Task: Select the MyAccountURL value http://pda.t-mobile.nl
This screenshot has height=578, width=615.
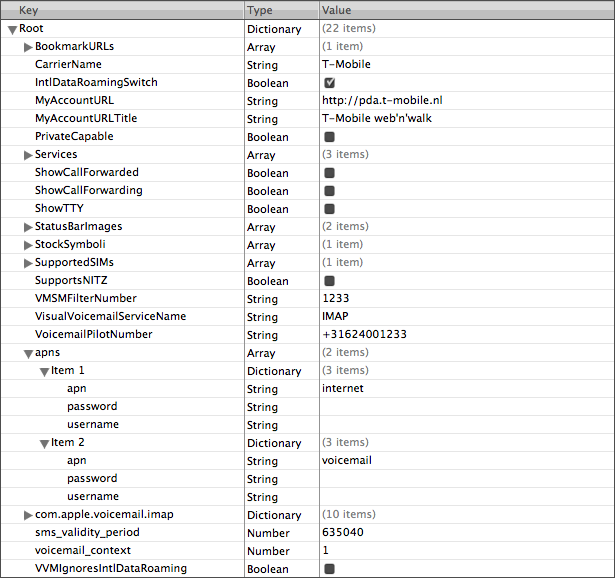Action: (x=382, y=100)
